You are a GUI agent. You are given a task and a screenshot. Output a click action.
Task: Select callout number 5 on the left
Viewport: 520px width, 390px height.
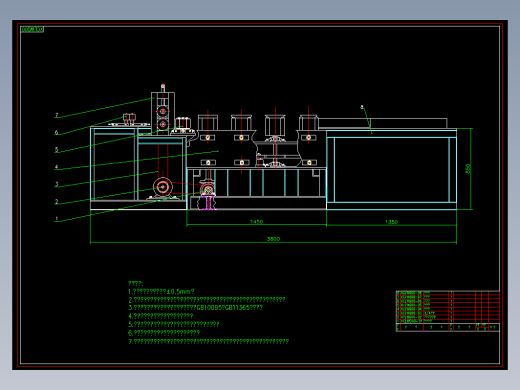57,150
